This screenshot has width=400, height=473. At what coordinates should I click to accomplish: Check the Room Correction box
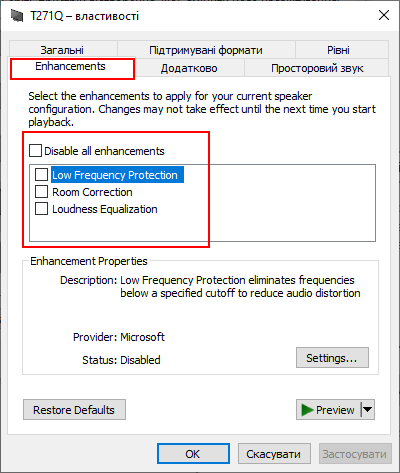41,192
